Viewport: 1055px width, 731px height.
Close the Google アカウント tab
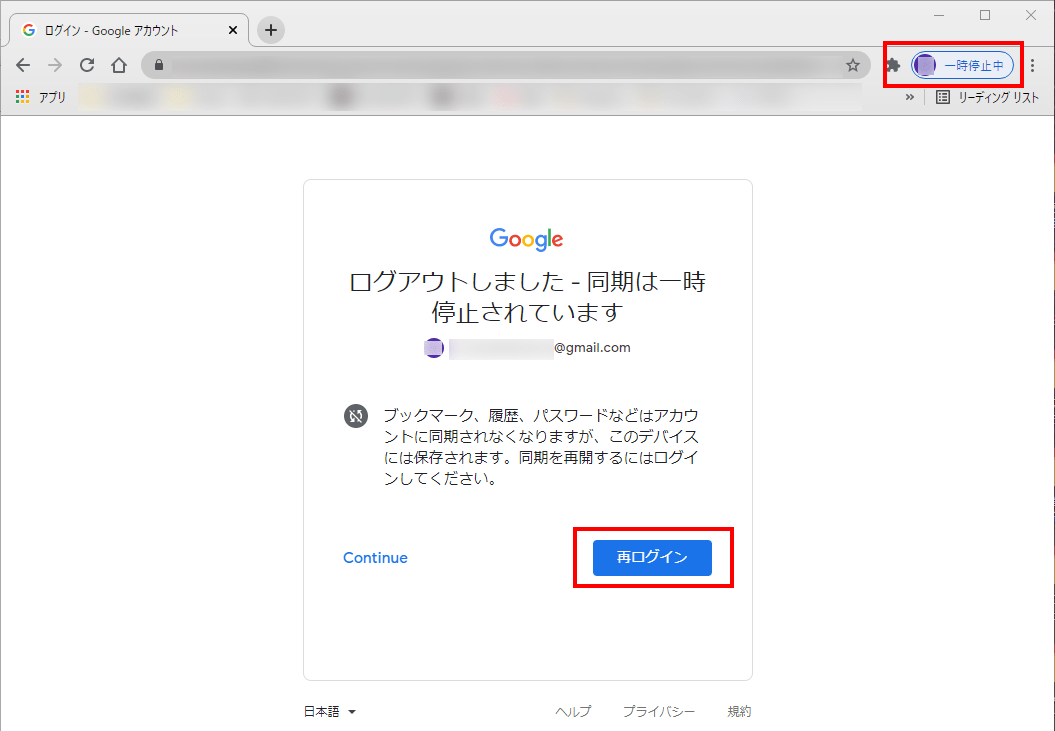pyautogui.click(x=233, y=30)
